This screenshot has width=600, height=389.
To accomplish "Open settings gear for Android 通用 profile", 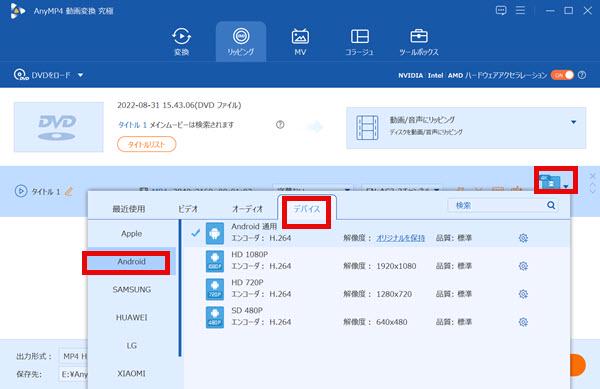I will (523, 238).
